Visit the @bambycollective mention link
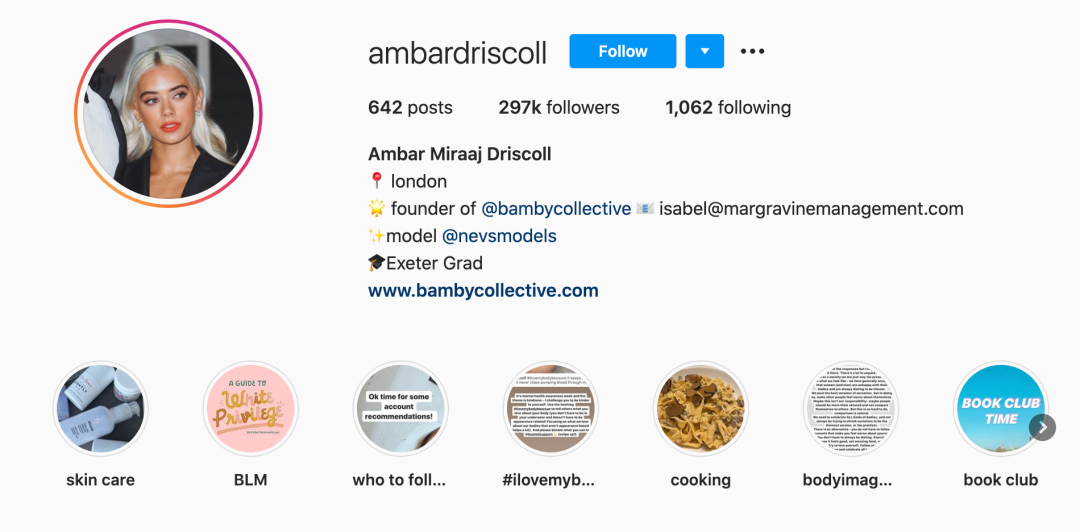1080x532 pixels. (x=555, y=209)
